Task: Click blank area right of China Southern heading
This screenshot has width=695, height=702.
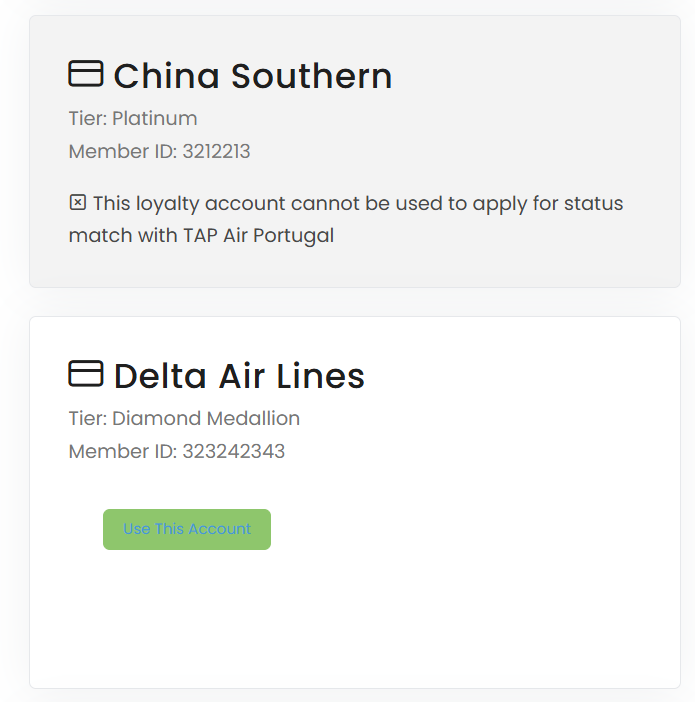Action: tap(530, 76)
